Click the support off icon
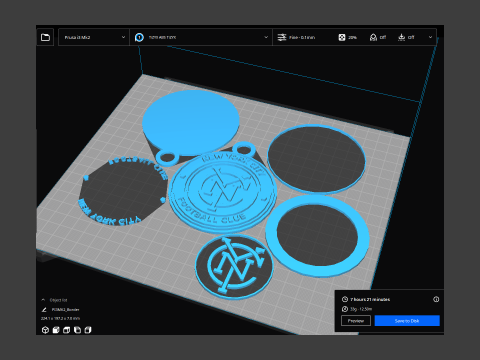 (373, 37)
